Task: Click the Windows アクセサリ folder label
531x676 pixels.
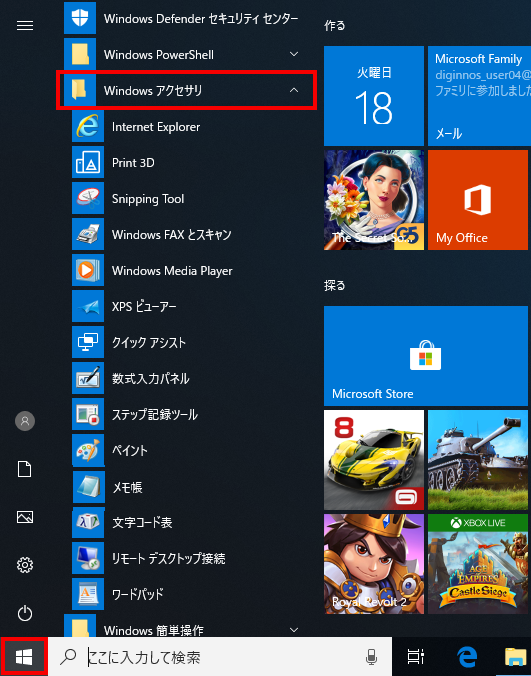Action: click(153, 91)
